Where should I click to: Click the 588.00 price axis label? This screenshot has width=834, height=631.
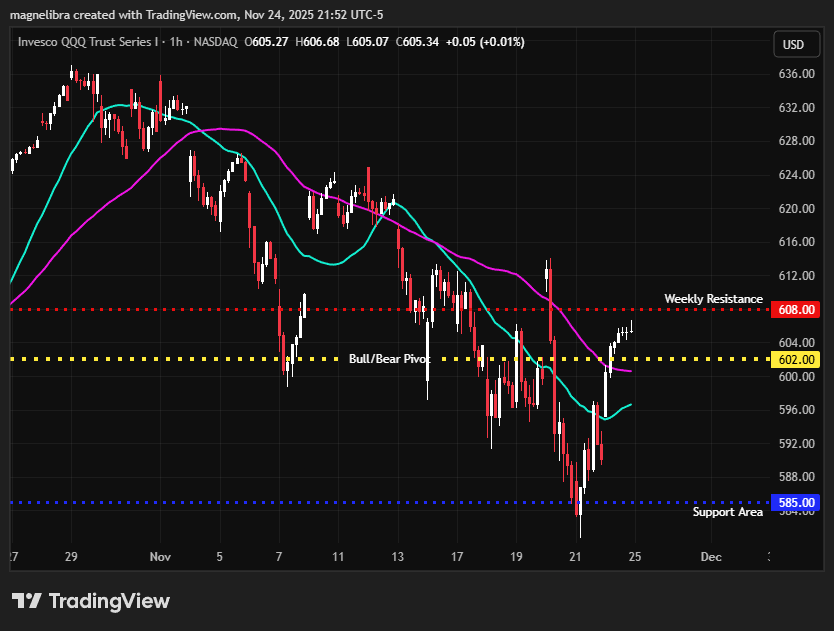pyautogui.click(x=796, y=477)
